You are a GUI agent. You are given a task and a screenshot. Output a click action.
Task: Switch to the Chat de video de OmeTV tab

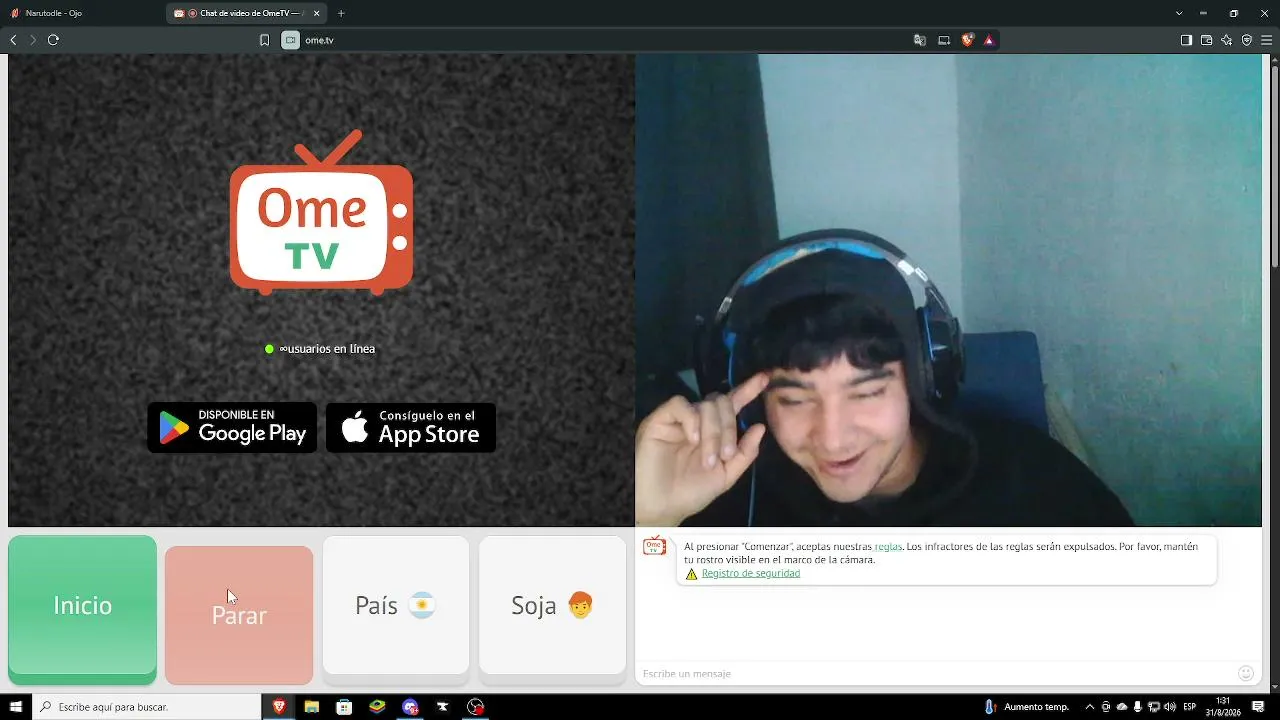tap(247, 13)
